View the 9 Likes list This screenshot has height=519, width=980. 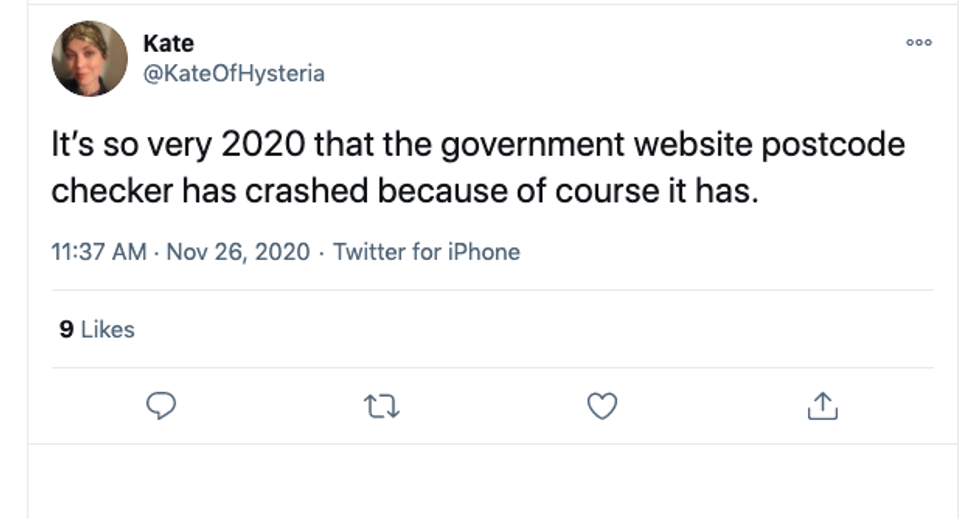coord(96,329)
